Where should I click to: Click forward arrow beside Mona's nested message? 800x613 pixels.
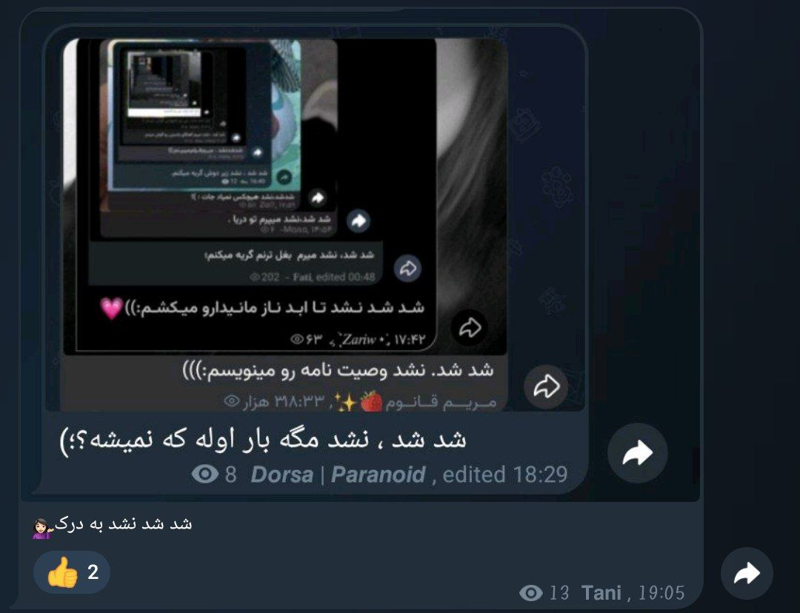(x=359, y=221)
